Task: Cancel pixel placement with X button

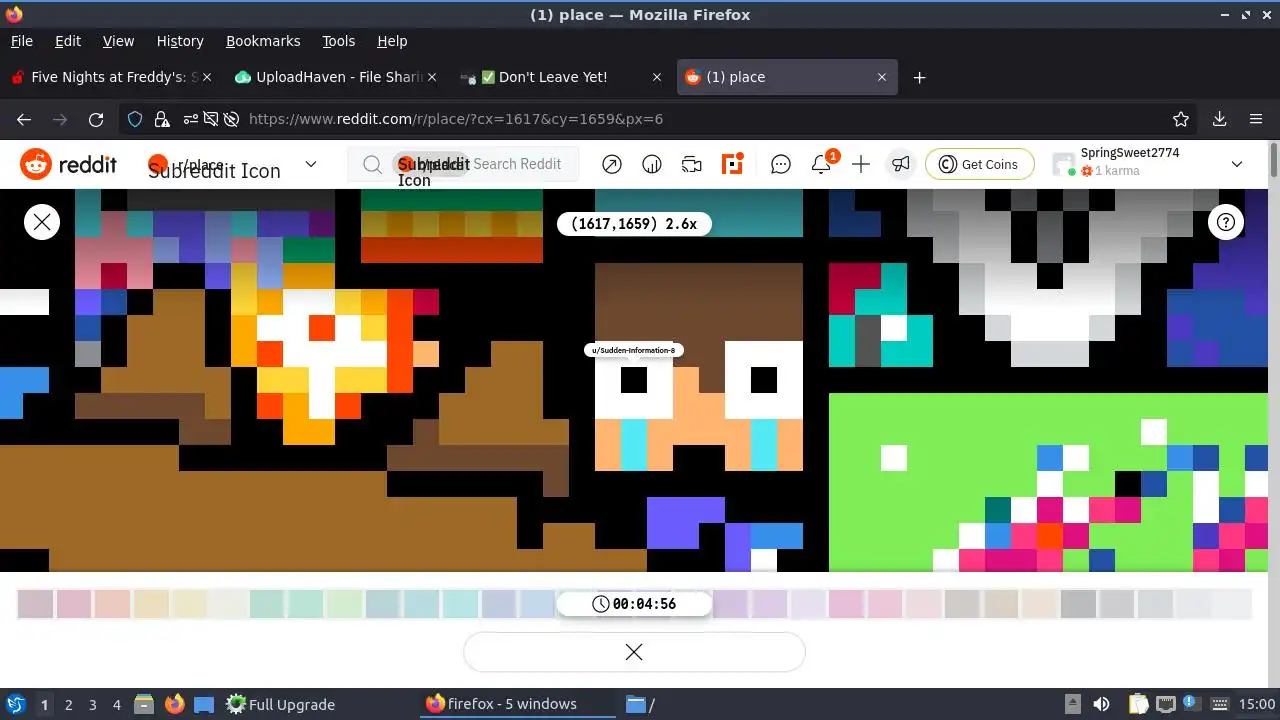Action: pos(634,652)
